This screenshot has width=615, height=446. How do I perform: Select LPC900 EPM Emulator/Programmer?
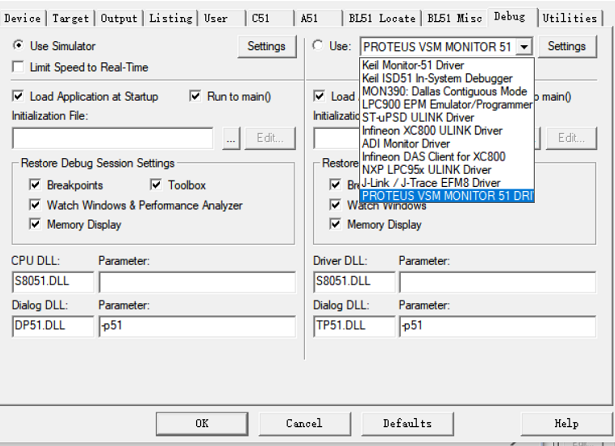[x=447, y=104]
